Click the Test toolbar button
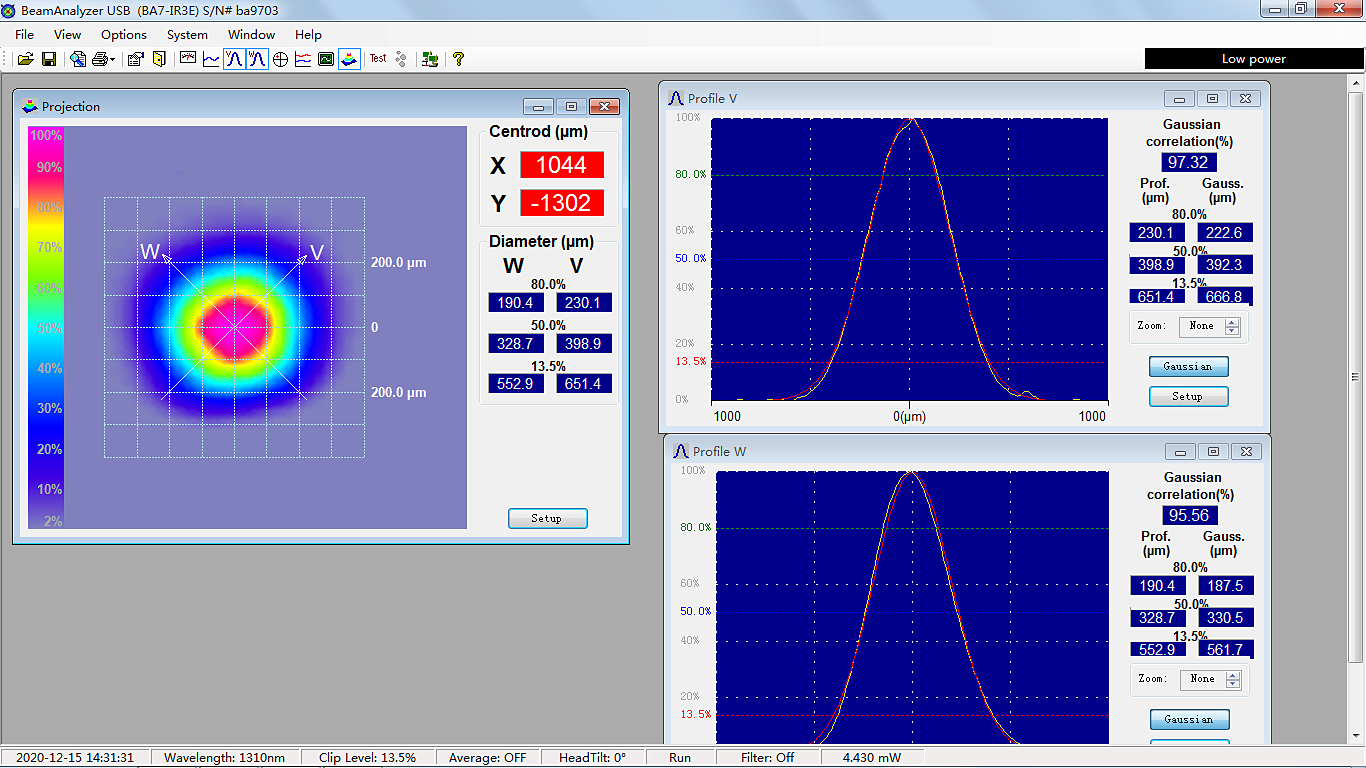The height and width of the screenshot is (768, 1366). (378, 59)
